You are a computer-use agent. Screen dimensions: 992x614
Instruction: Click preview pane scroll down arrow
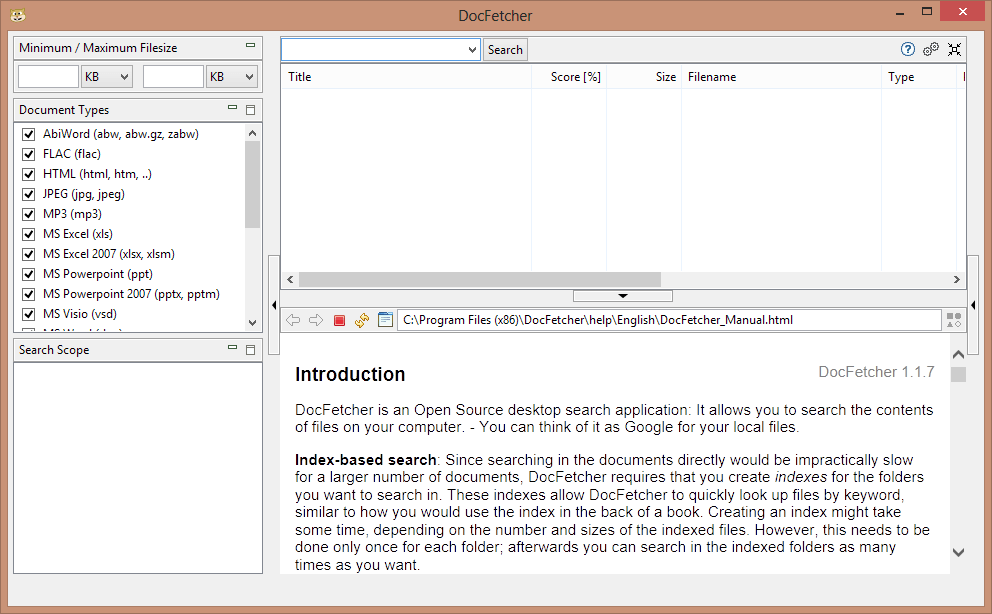(x=958, y=552)
